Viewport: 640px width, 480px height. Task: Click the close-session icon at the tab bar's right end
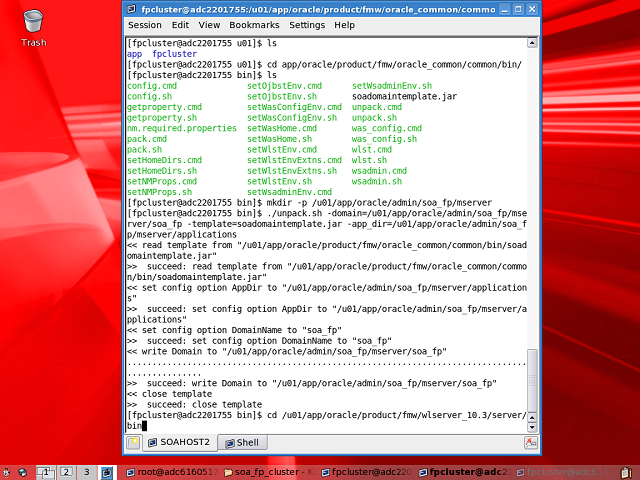pyautogui.click(x=531, y=443)
